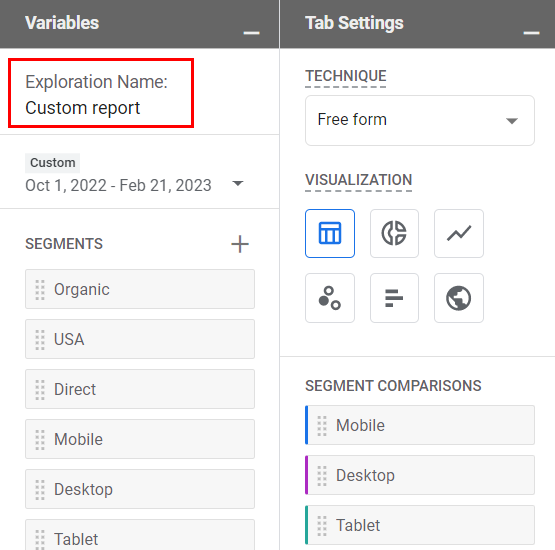Screen dimensions: 555x550
Task: Click the Variables panel title
Action: click(62, 23)
